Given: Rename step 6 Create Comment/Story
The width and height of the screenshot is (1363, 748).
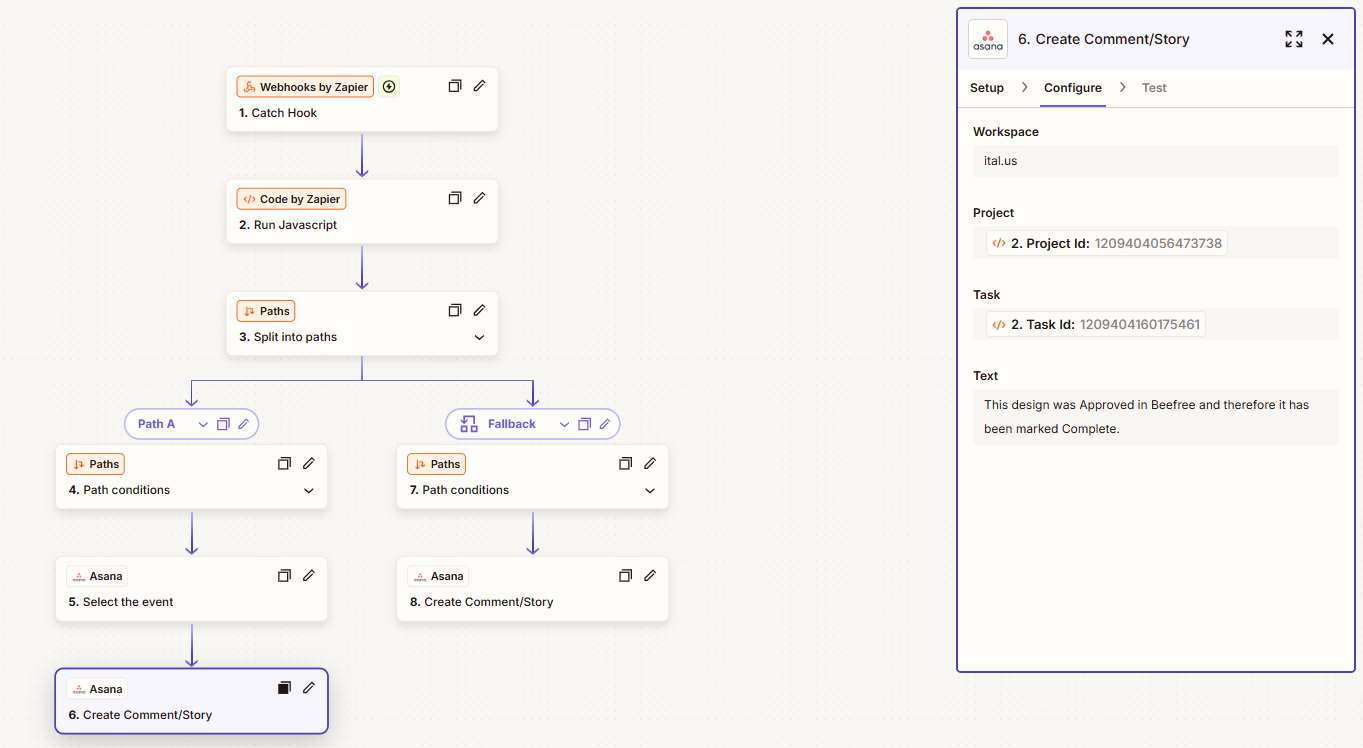Looking at the screenshot, I should pos(309,688).
